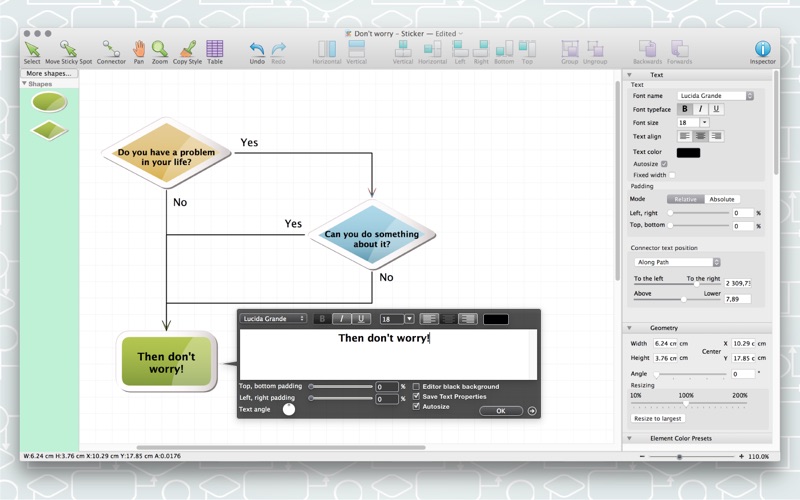
Task: Uncheck Save Text Properties
Action: (x=416, y=396)
